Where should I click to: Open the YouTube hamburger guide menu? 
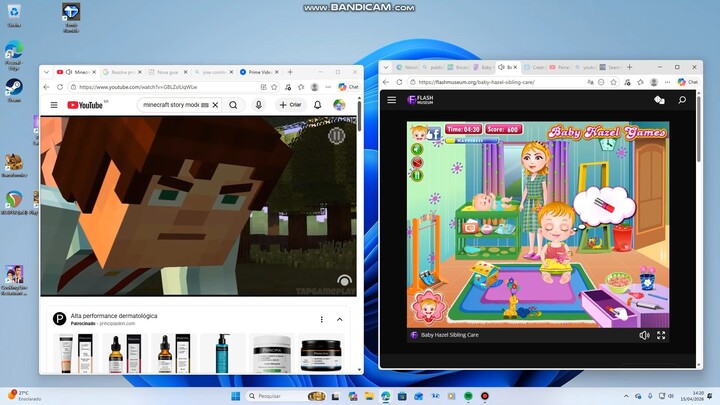tap(55, 104)
